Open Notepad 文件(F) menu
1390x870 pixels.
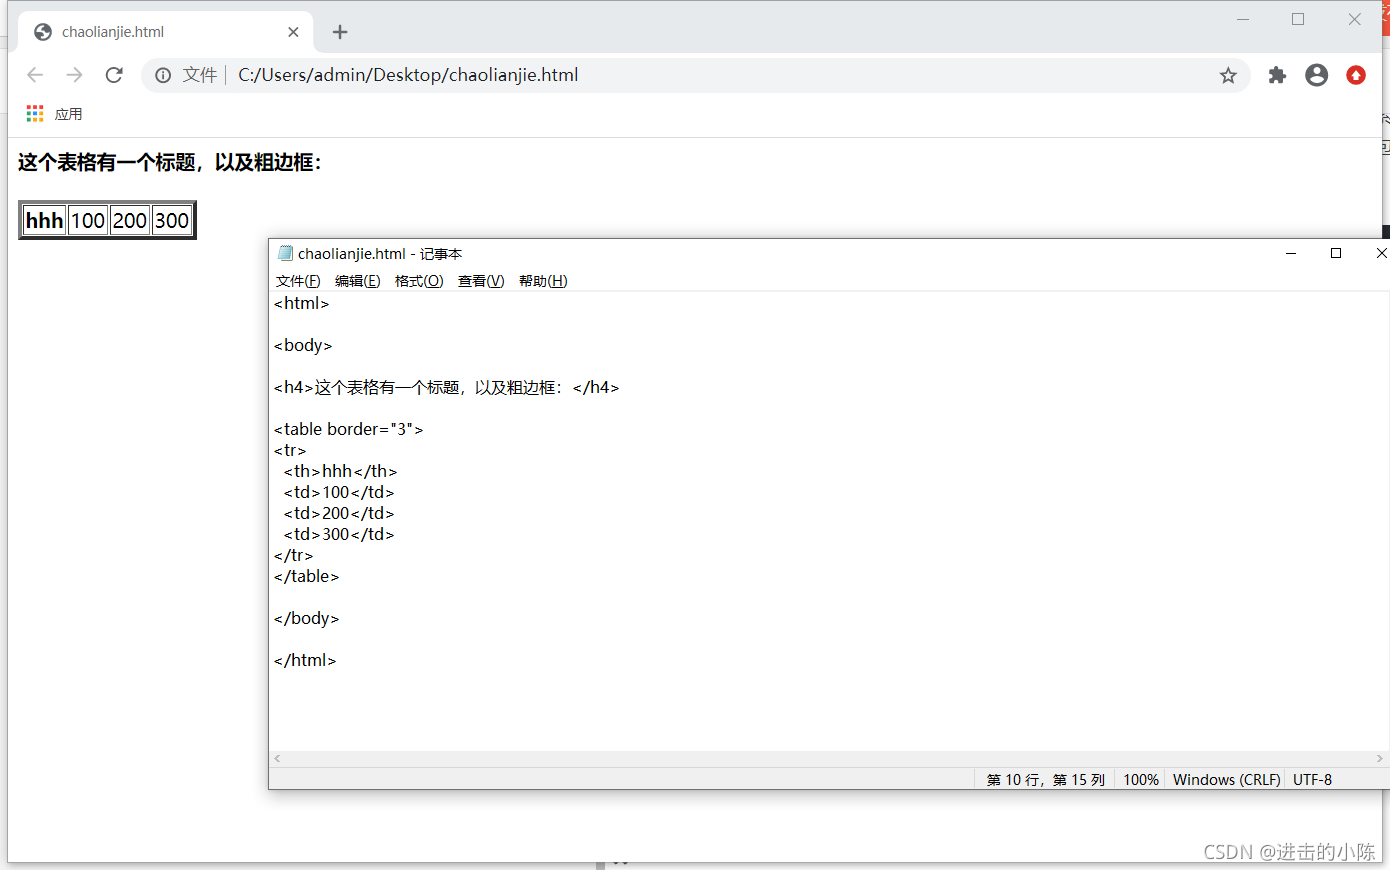click(298, 281)
